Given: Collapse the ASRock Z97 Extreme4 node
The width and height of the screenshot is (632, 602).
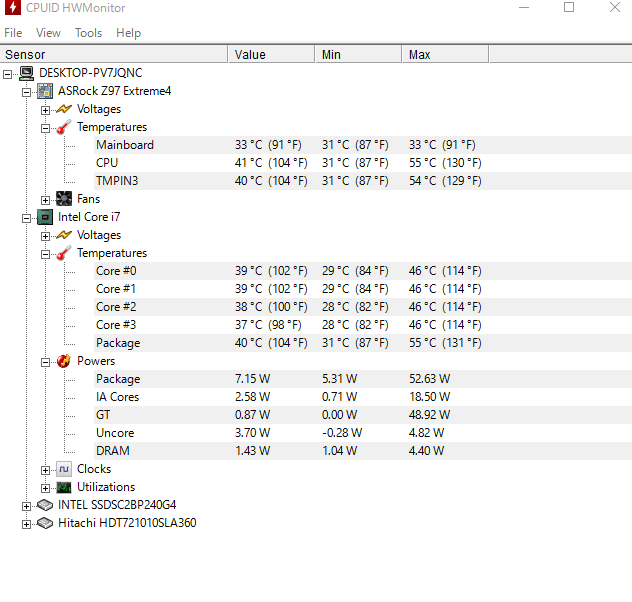Looking at the screenshot, I should coord(26,92).
